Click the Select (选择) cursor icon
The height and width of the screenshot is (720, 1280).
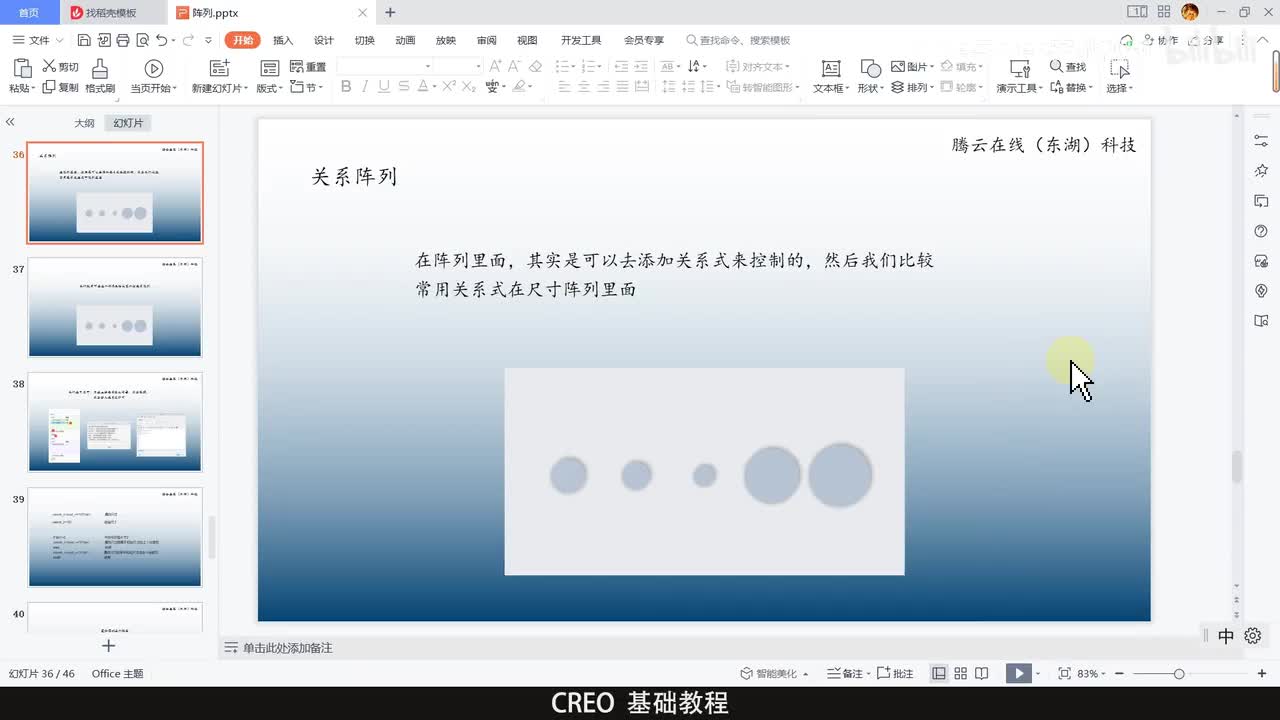[1120, 68]
